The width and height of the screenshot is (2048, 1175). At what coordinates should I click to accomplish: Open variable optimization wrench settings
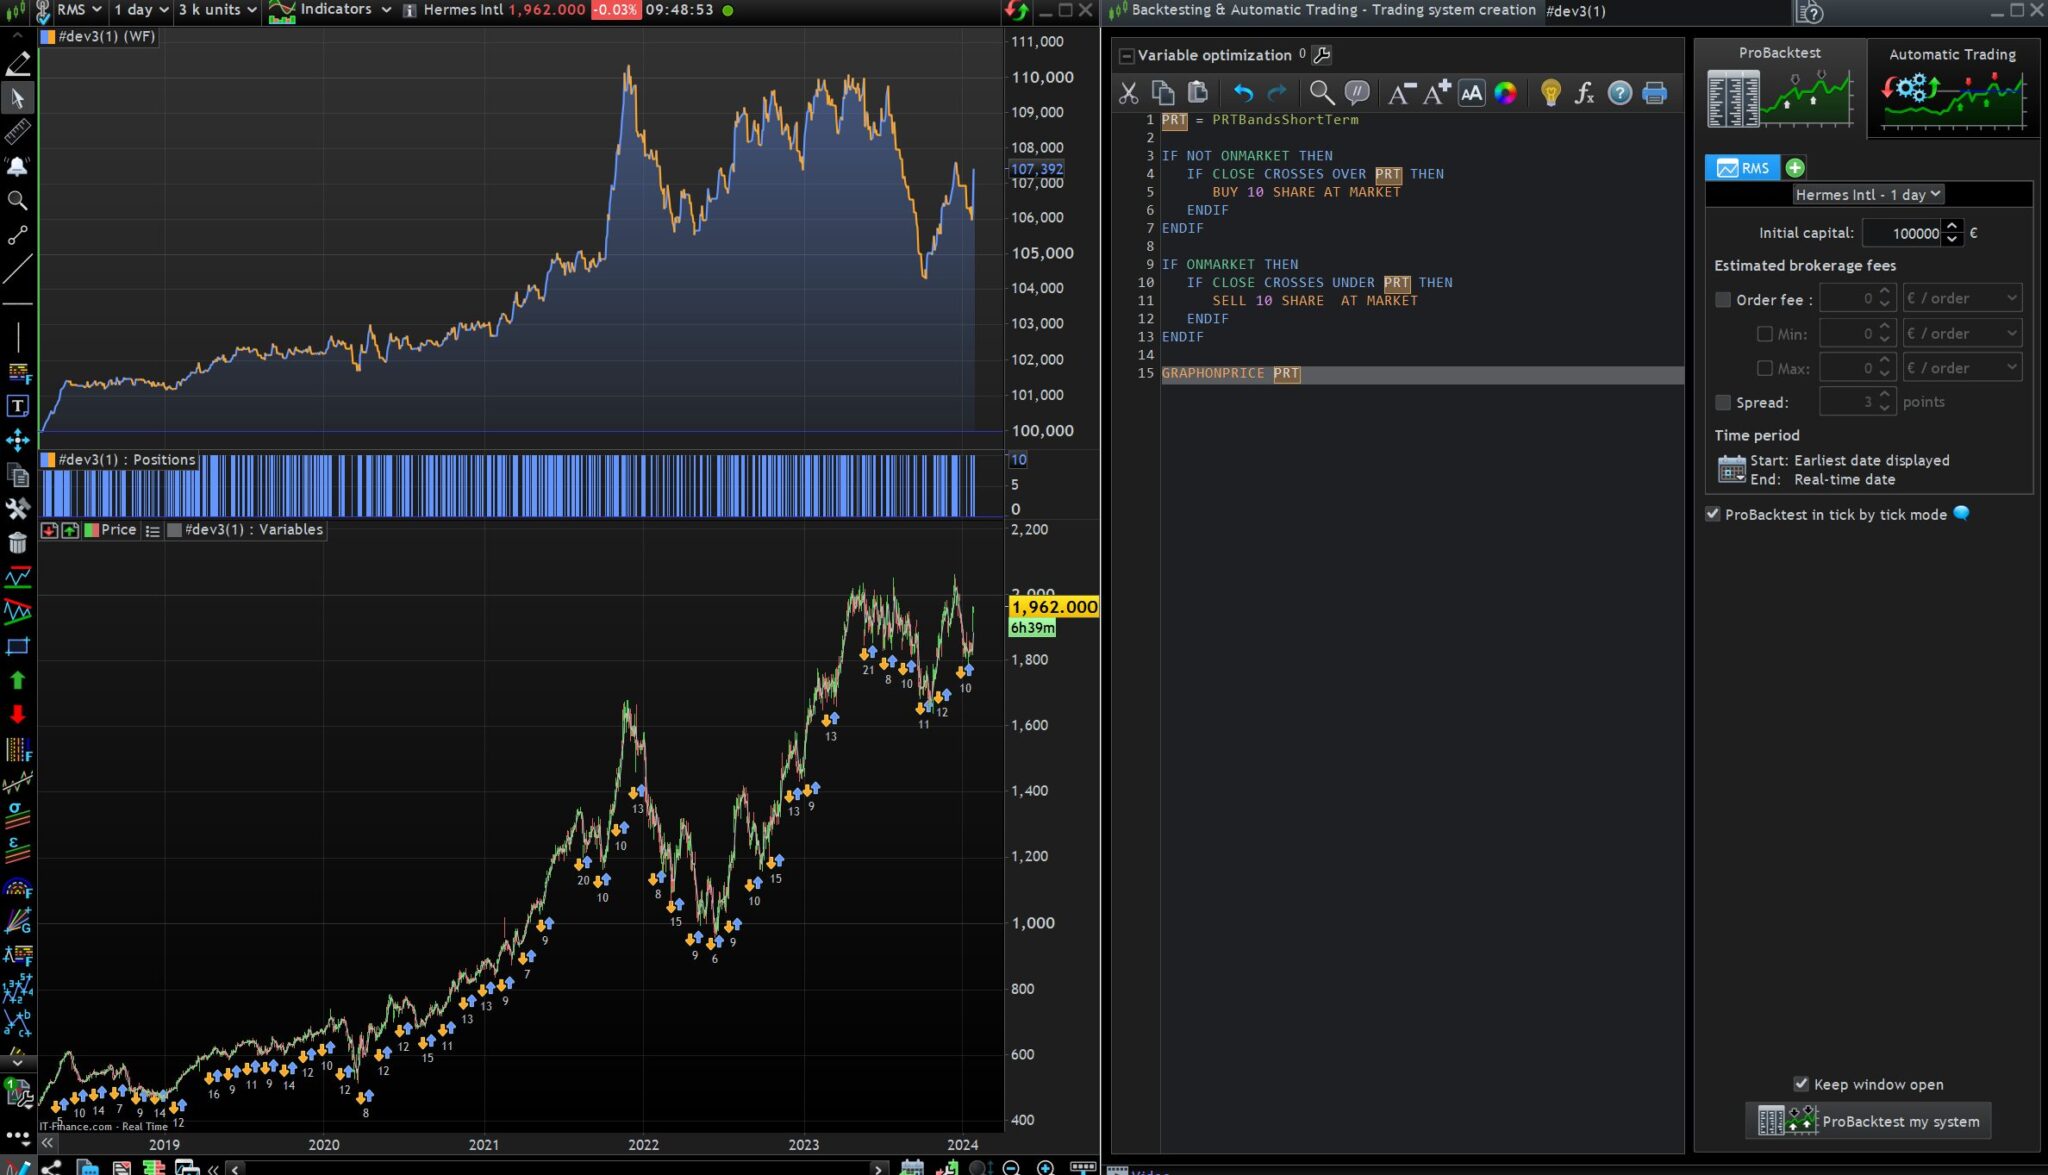1321,55
